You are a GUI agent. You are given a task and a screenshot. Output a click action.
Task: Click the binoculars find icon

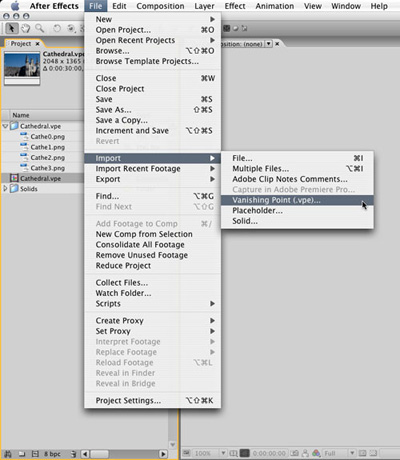pos(8,454)
